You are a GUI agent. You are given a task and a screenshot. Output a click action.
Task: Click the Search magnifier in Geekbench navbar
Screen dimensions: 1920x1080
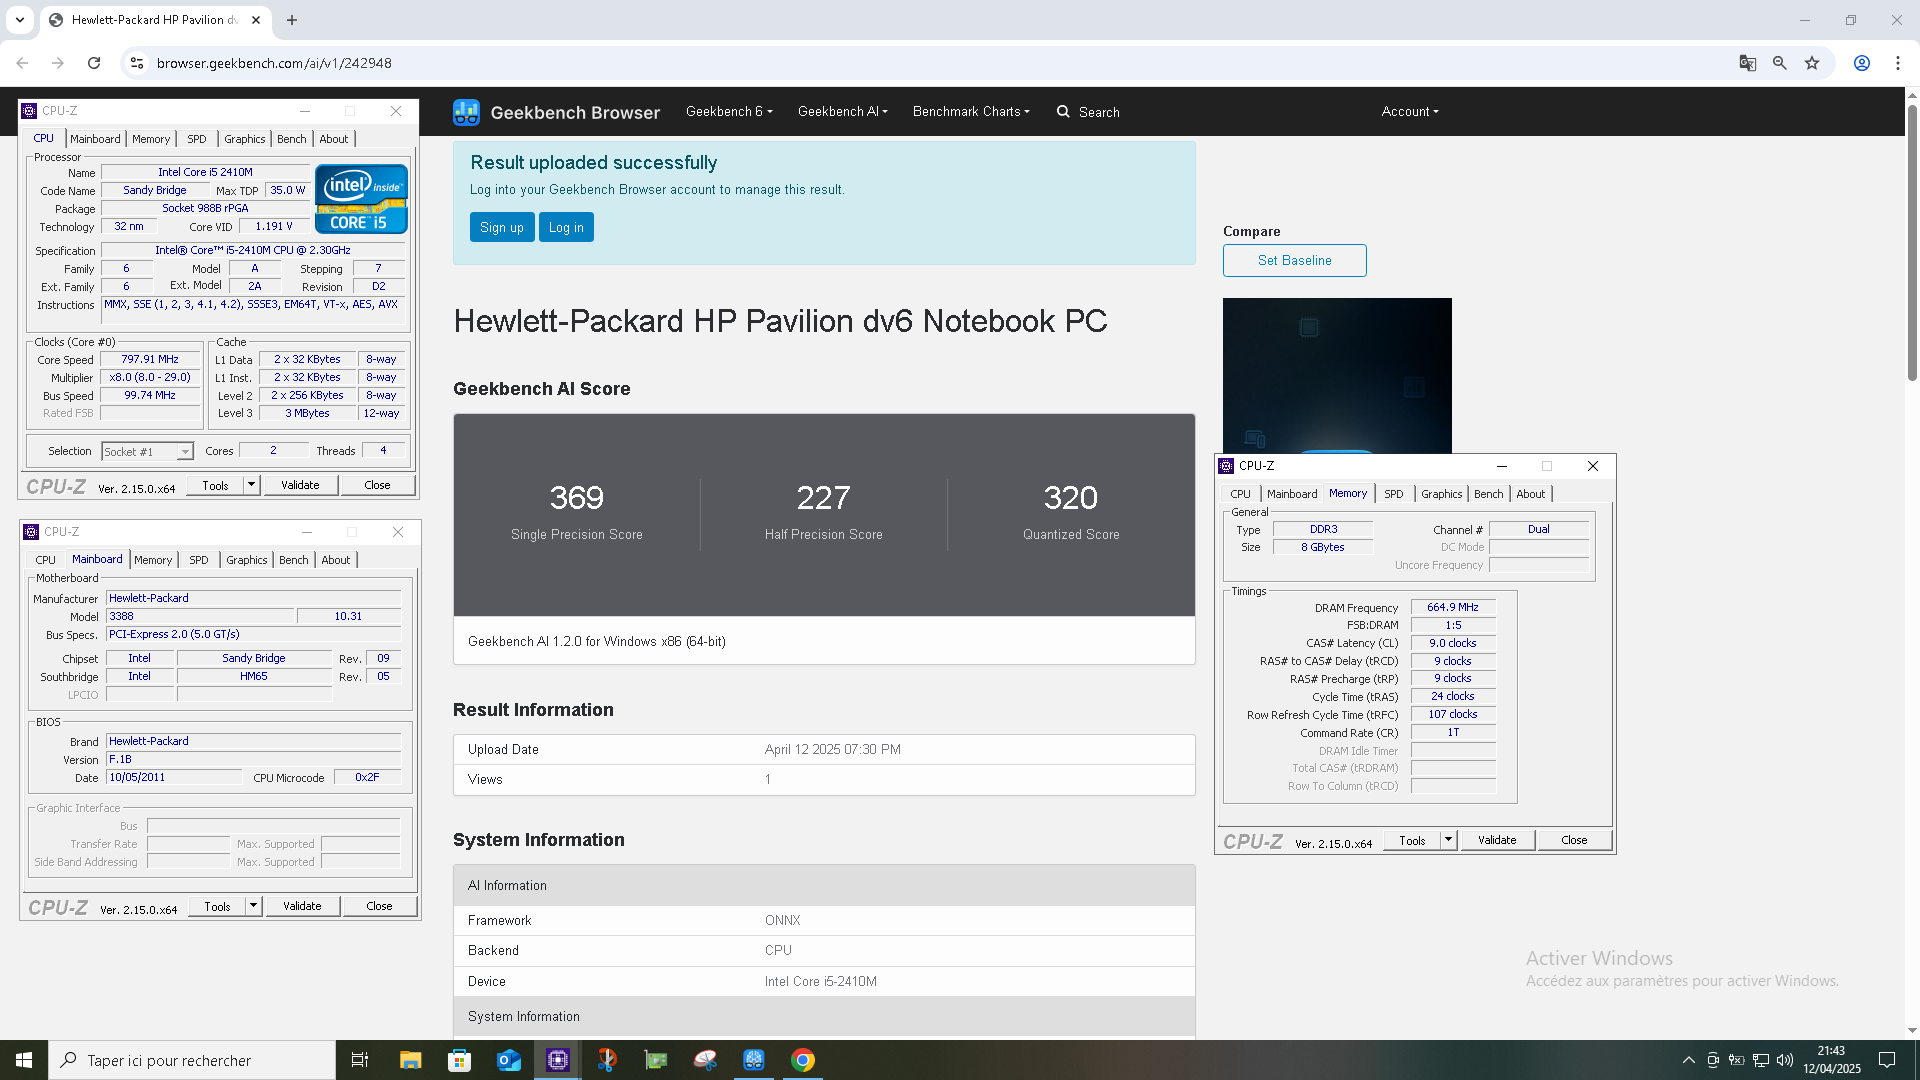[1063, 112]
